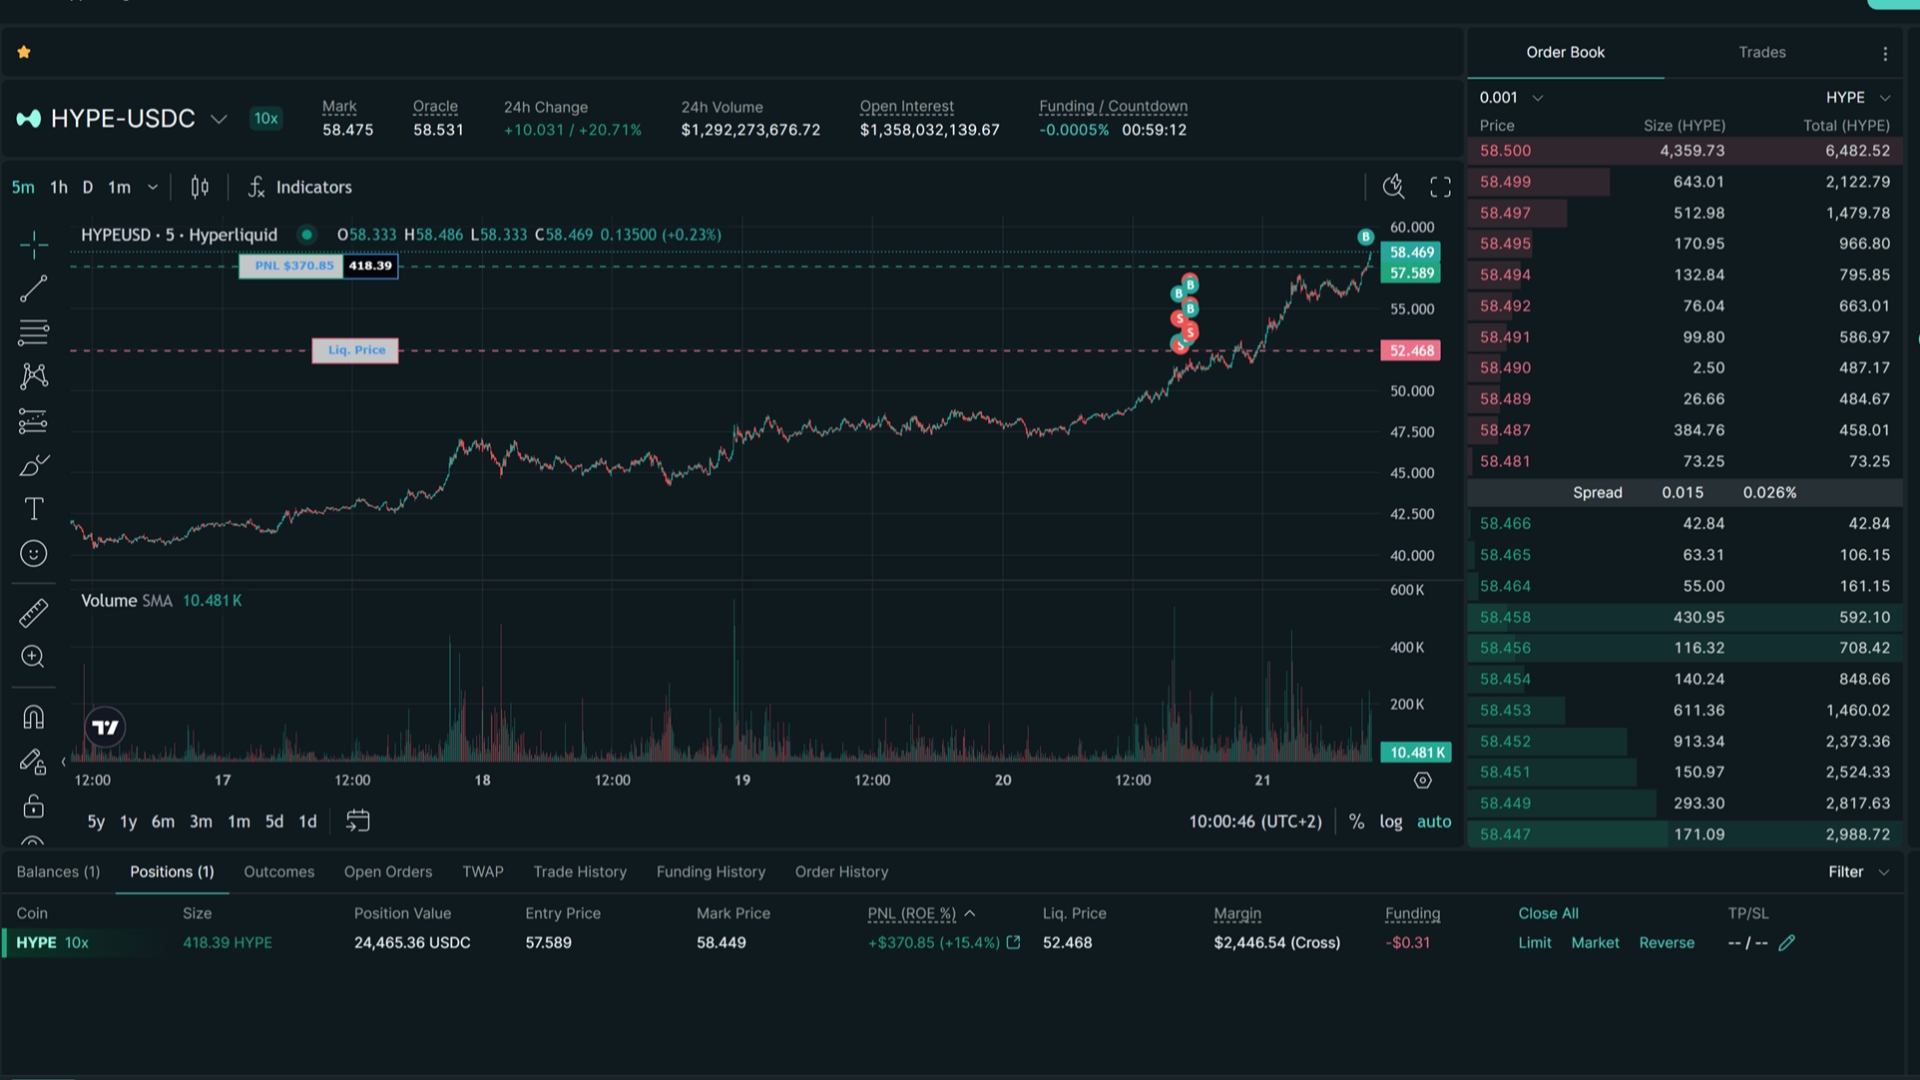The height and width of the screenshot is (1080, 1920).
Task: Expand the positions Filter dropdown
Action: [1858, 872]
